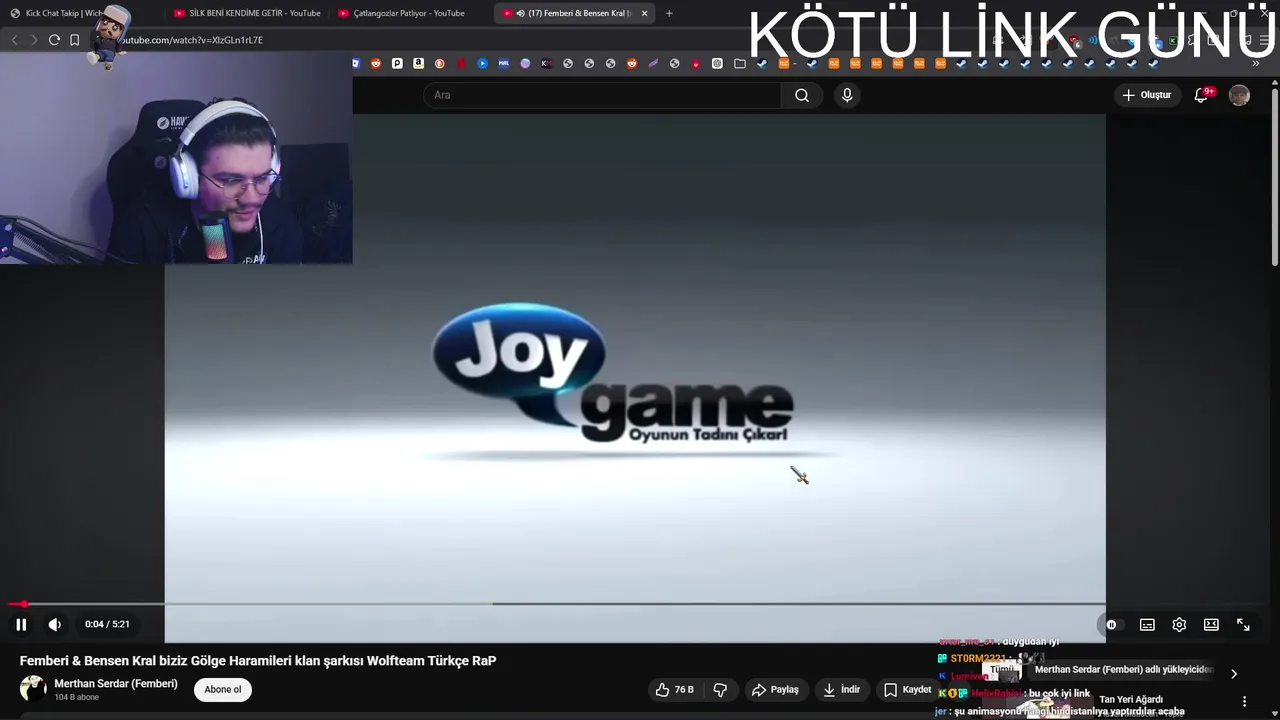Close the 'Femberi & Bensen Kral' tab
The width and height of the screenshot is (1280, 720).
644,13
